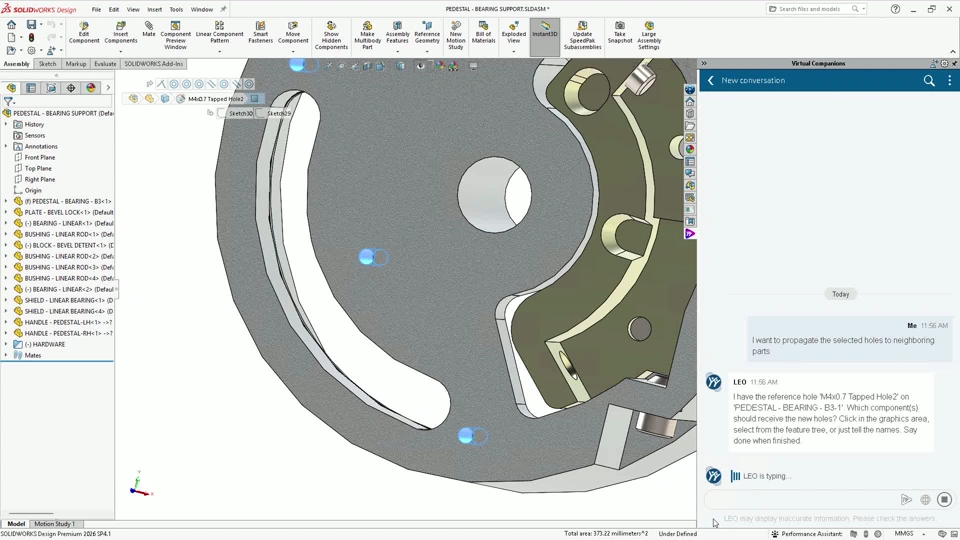Image resolution: width=960 pixels, height=540 pixels.
Task: Open the Component Preview Window
Action: tap(175, 36)
